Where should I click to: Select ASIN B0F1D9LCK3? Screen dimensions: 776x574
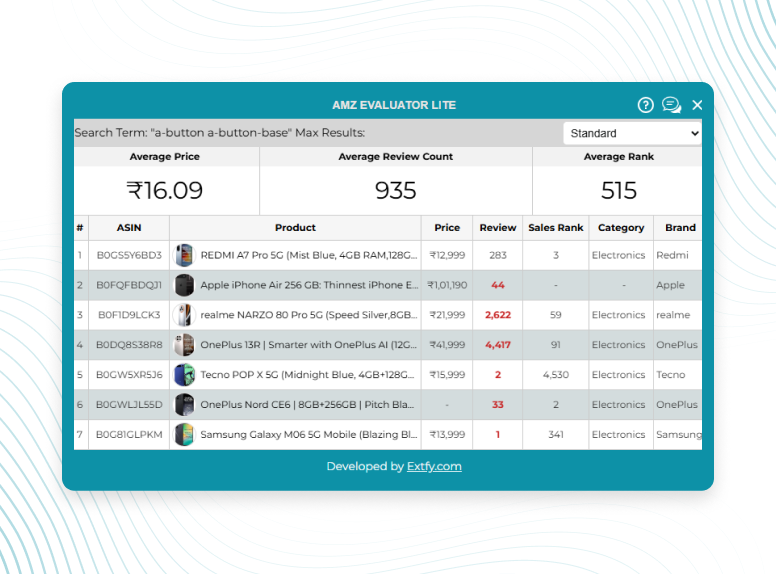click(129, 315)
